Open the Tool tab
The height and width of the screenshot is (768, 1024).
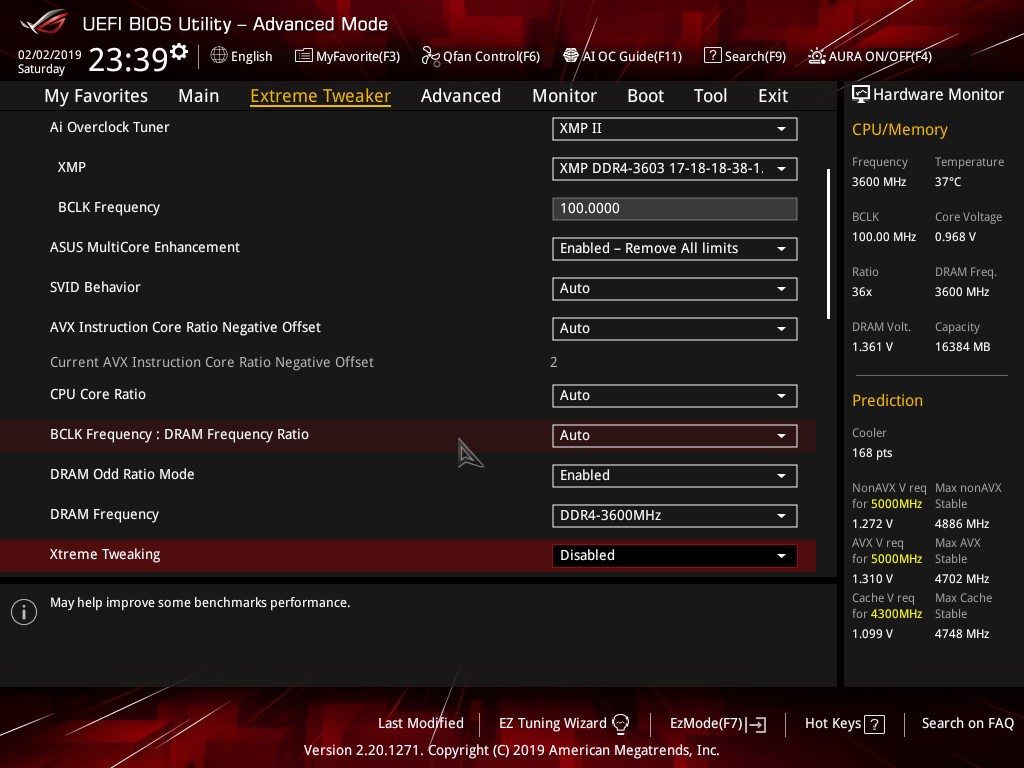point(710,95)
